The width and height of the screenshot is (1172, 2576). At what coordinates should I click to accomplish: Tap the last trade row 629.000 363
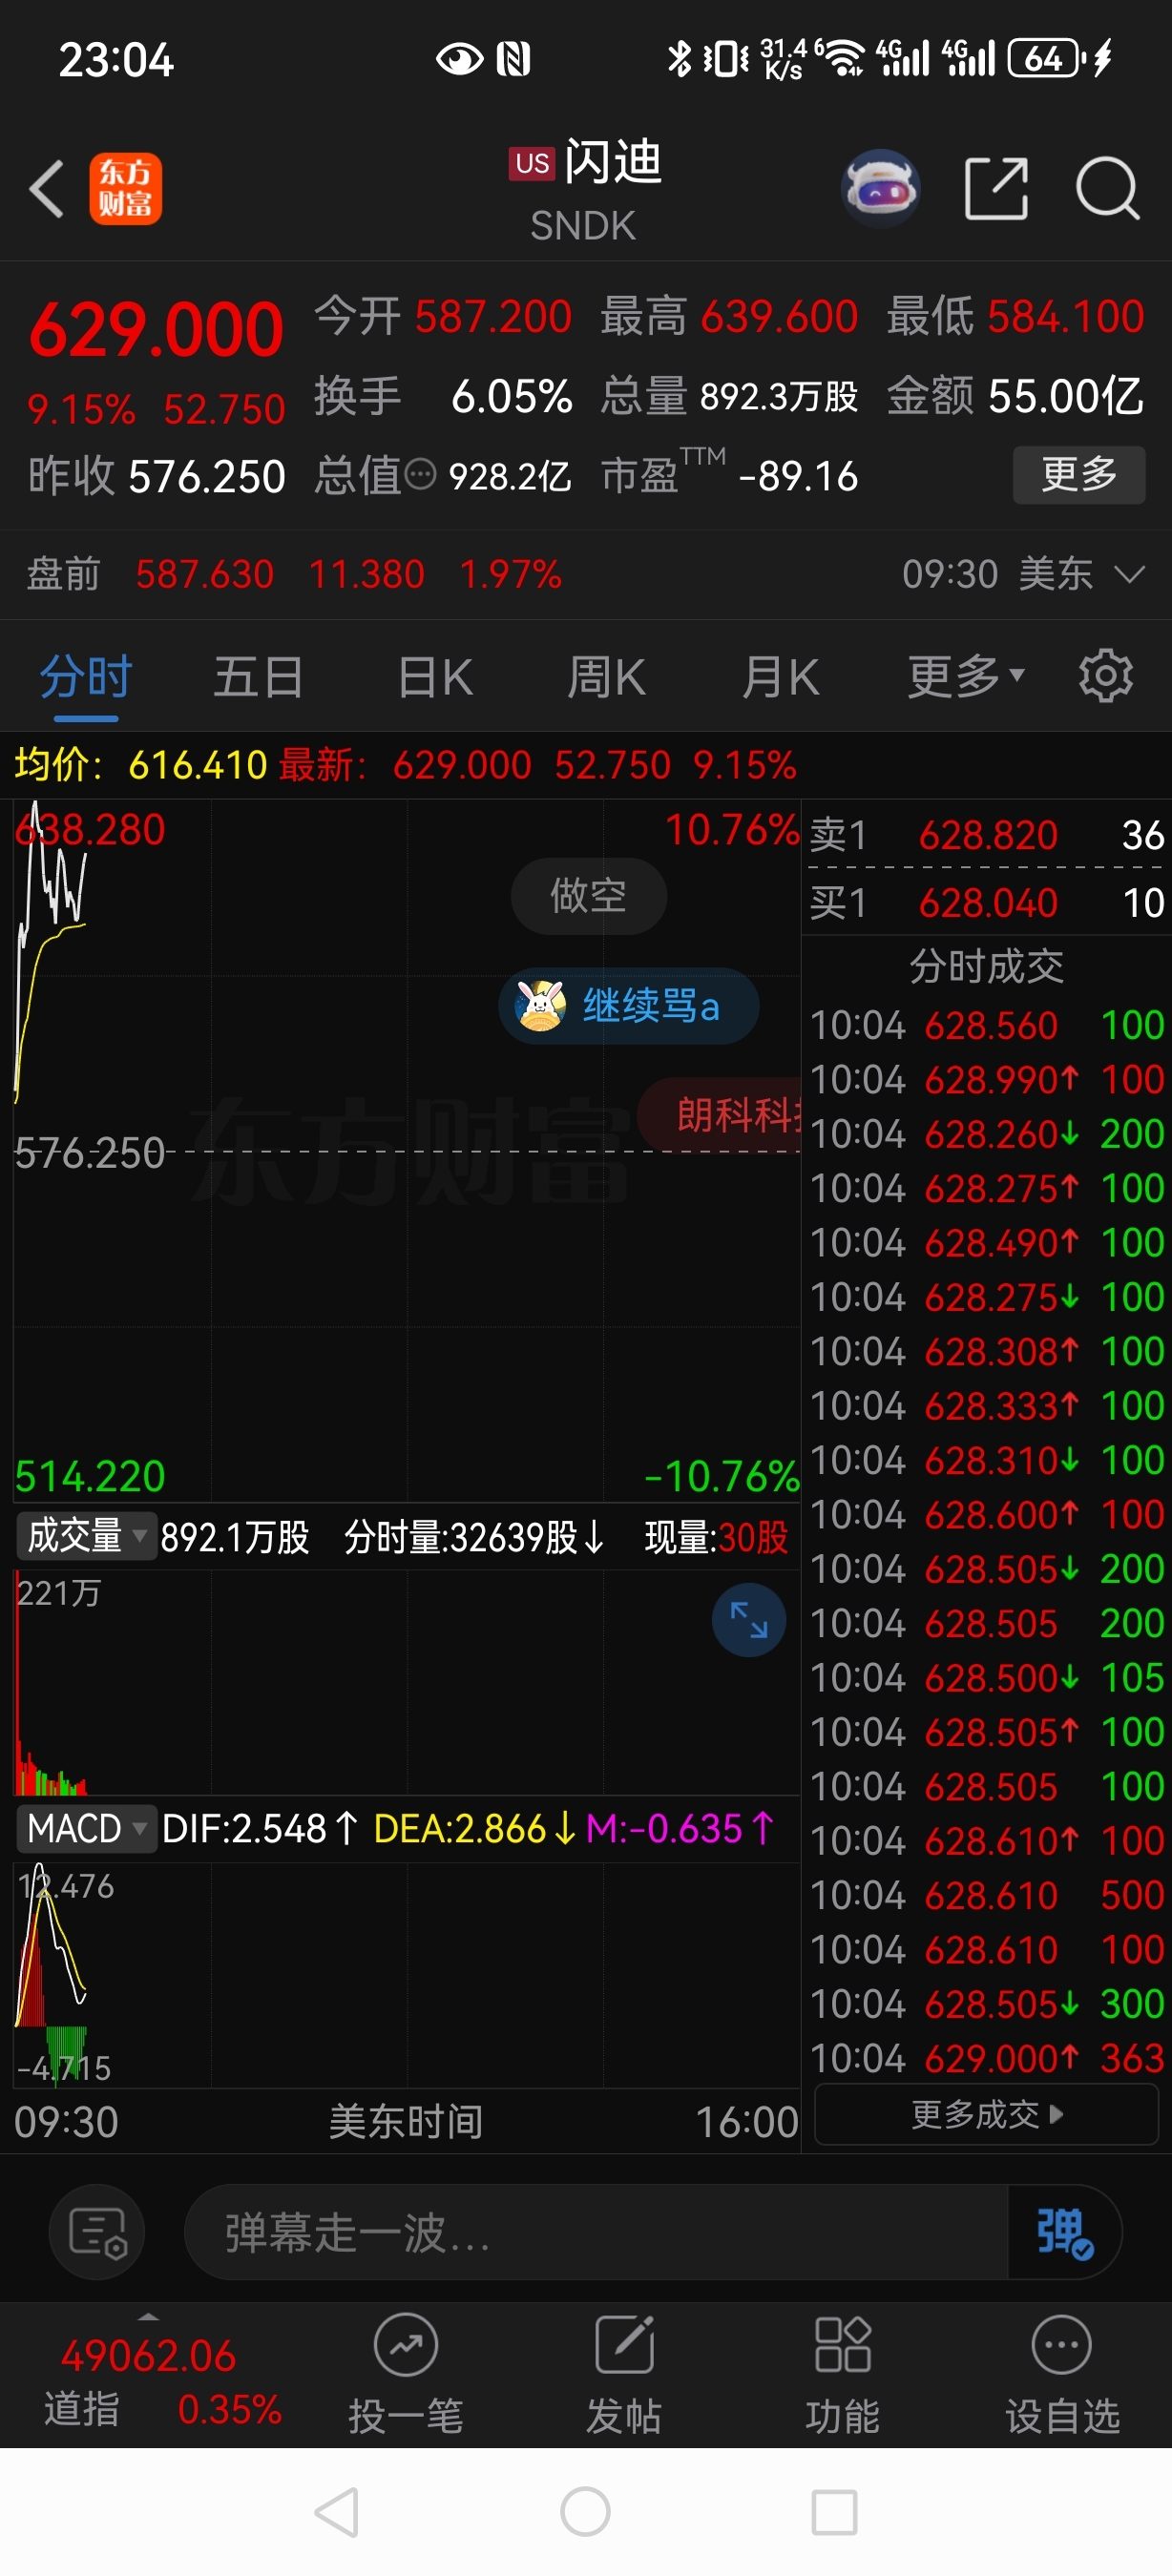(986, 2058)
